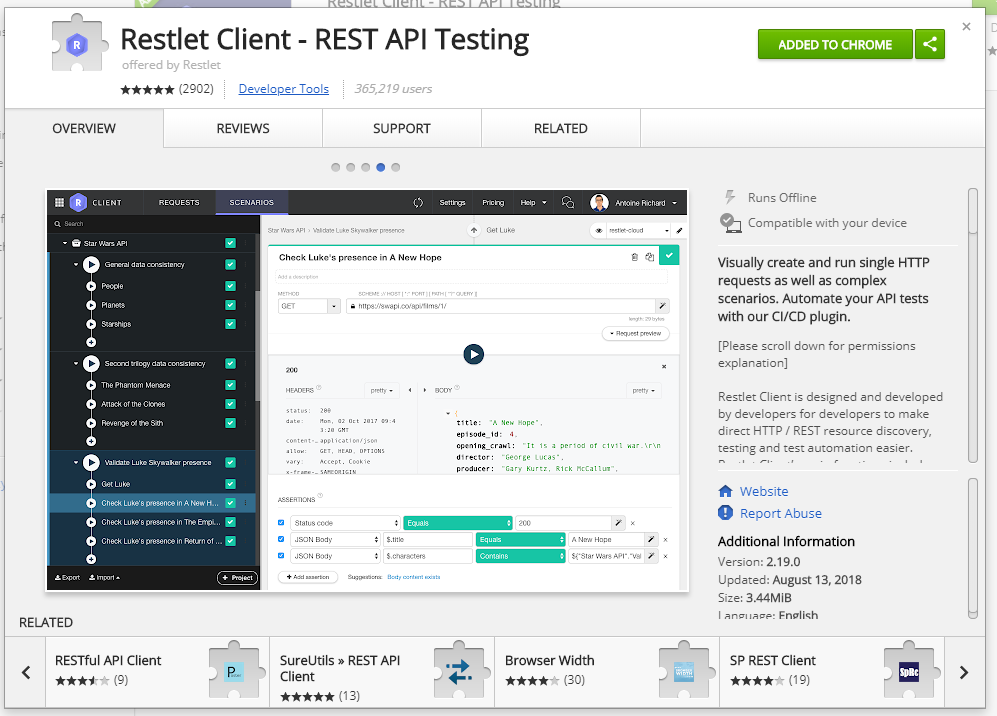Show previous related extensions with left arrow
Screen dimensions: 997x716
click(26, 672)
